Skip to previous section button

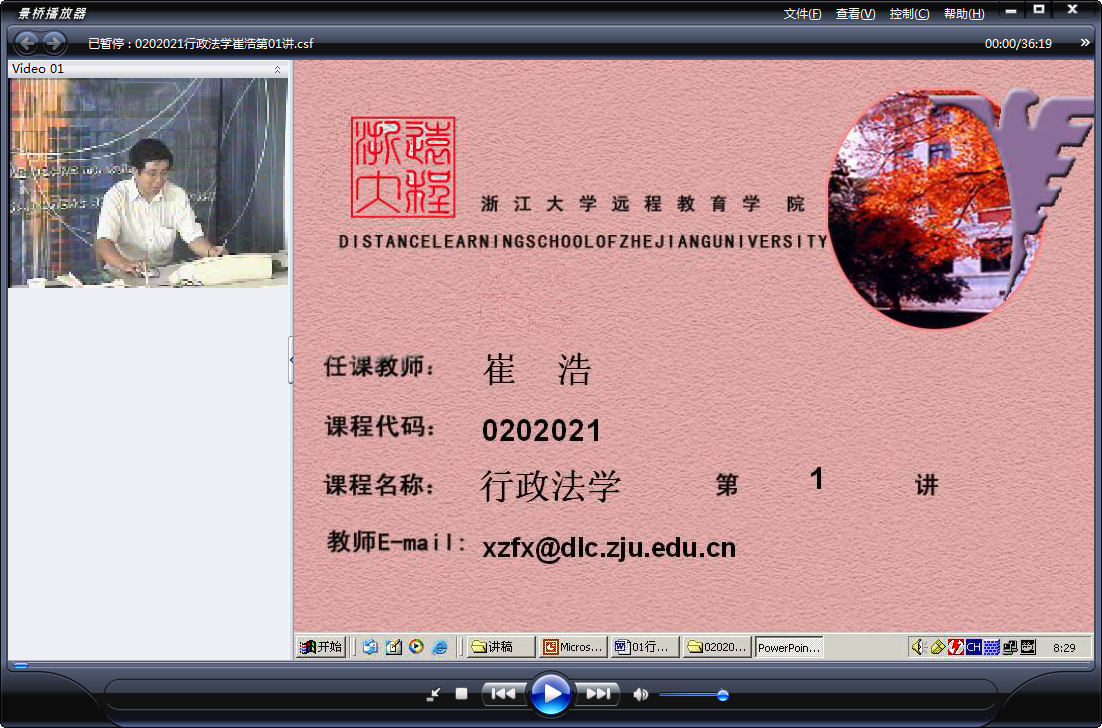point(503,694)
